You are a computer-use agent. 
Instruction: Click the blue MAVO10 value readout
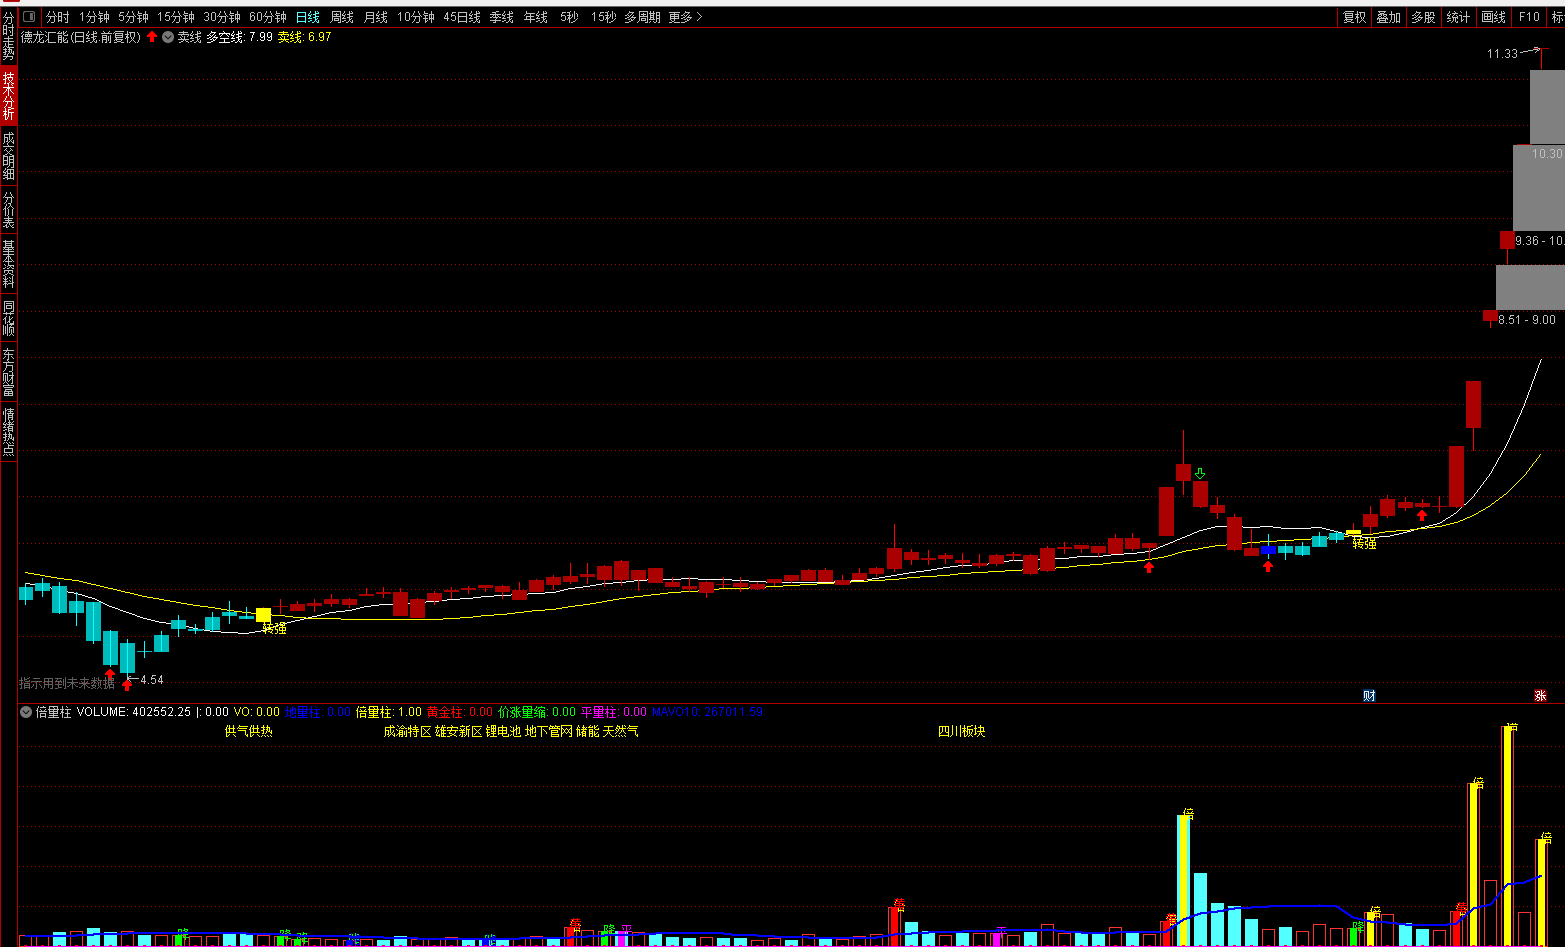point(707,712)
